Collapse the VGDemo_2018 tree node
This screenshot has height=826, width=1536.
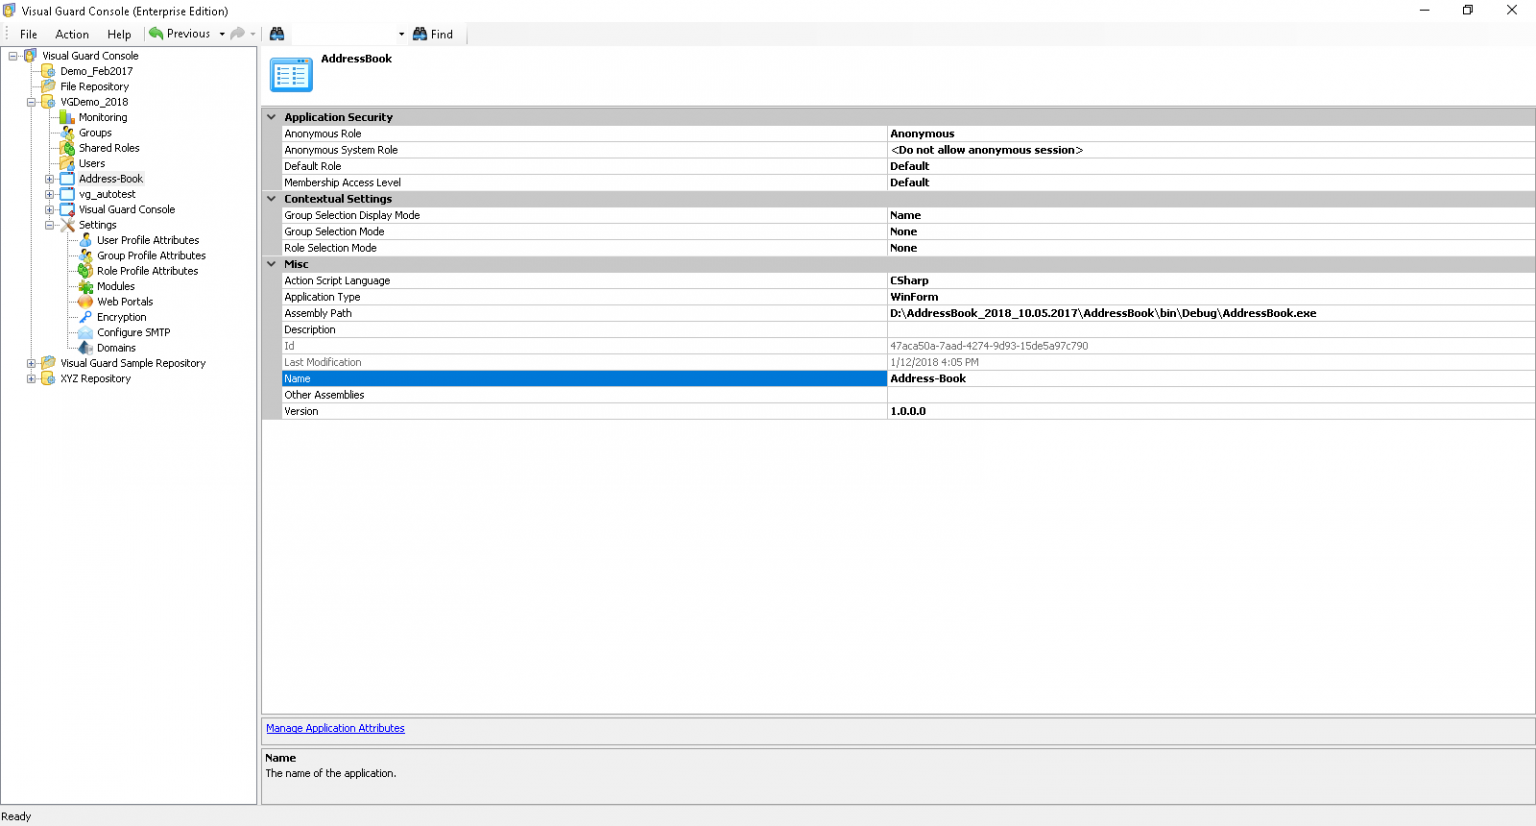31,102
